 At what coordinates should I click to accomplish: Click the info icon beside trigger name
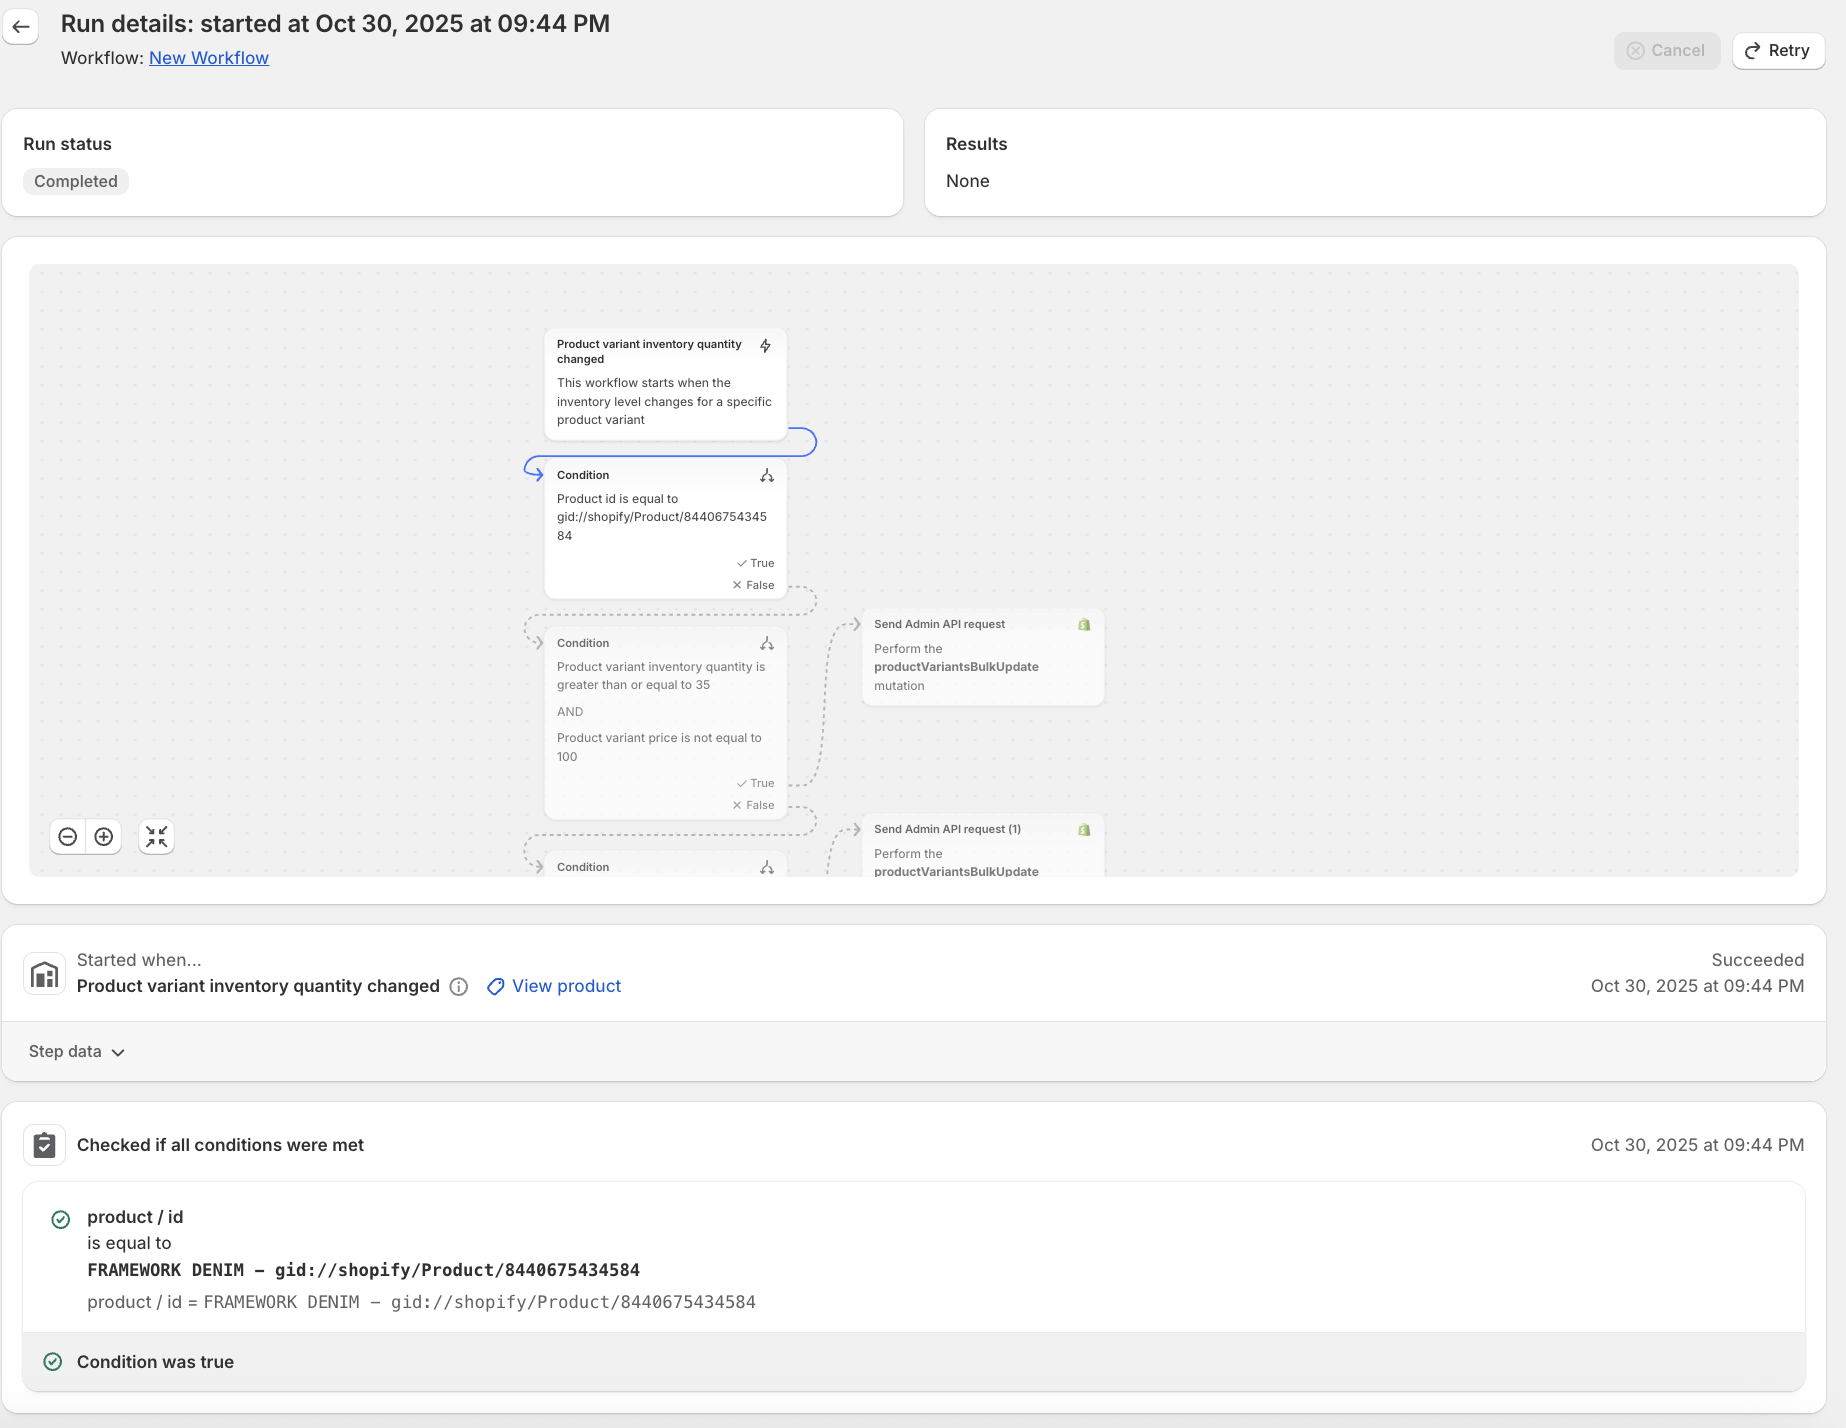click(459, 987)
